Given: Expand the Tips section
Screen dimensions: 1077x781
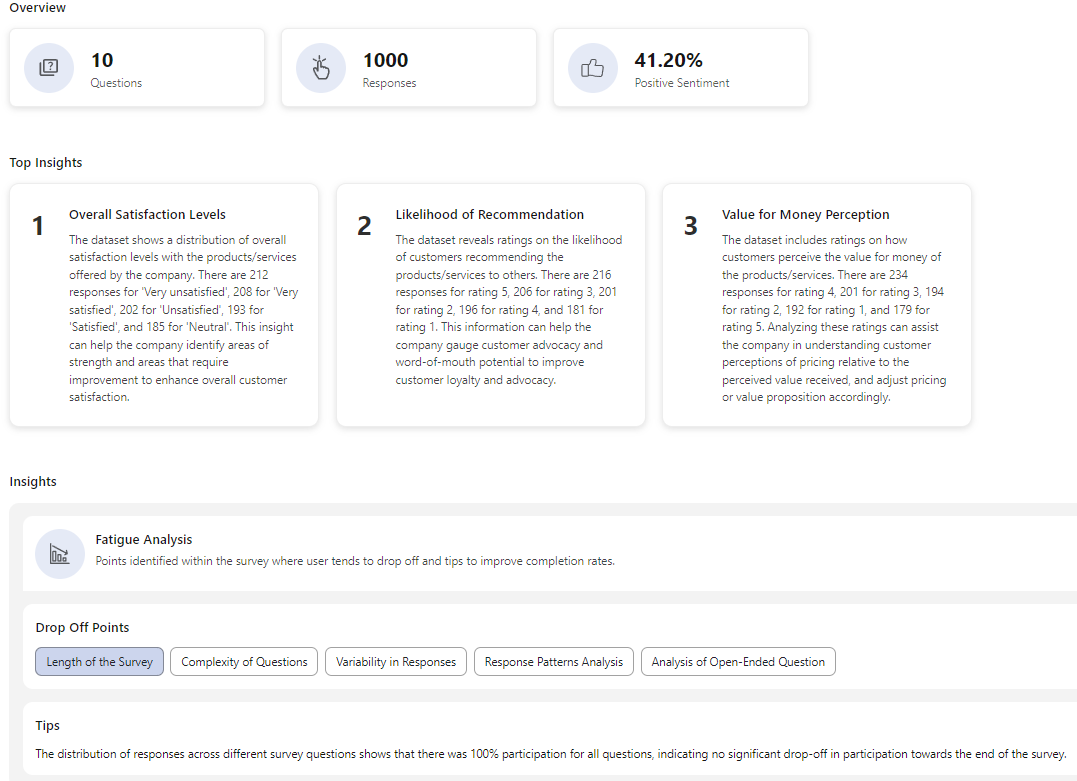Looking at the screenshot, I should coord(48,725).
